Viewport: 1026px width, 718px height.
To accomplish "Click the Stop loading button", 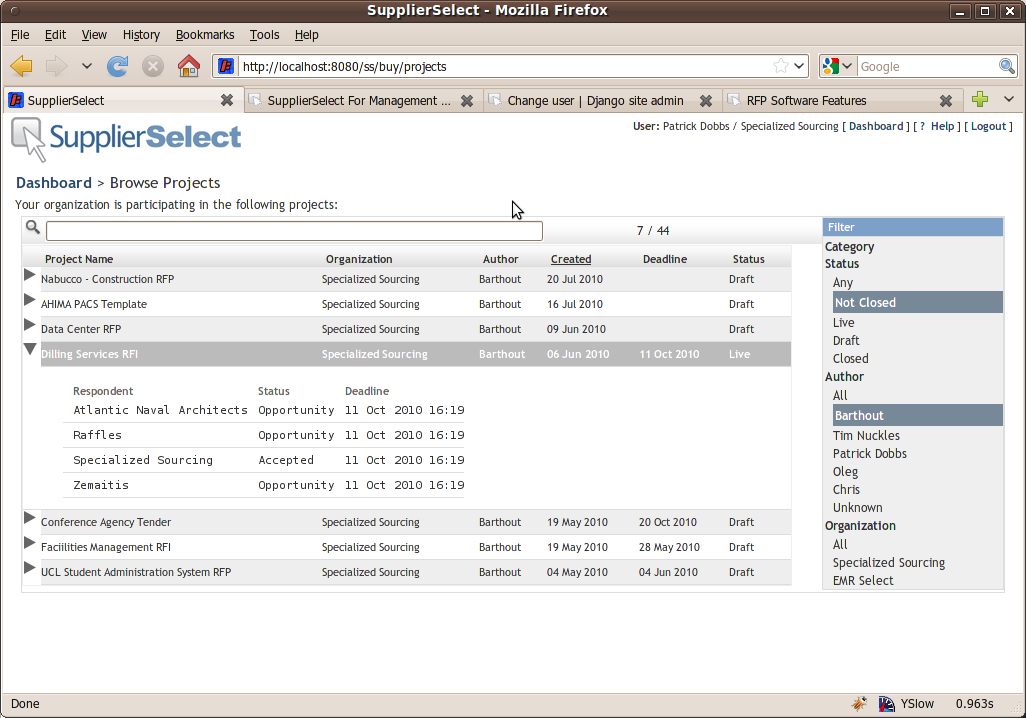I will [x=152, y=66].
